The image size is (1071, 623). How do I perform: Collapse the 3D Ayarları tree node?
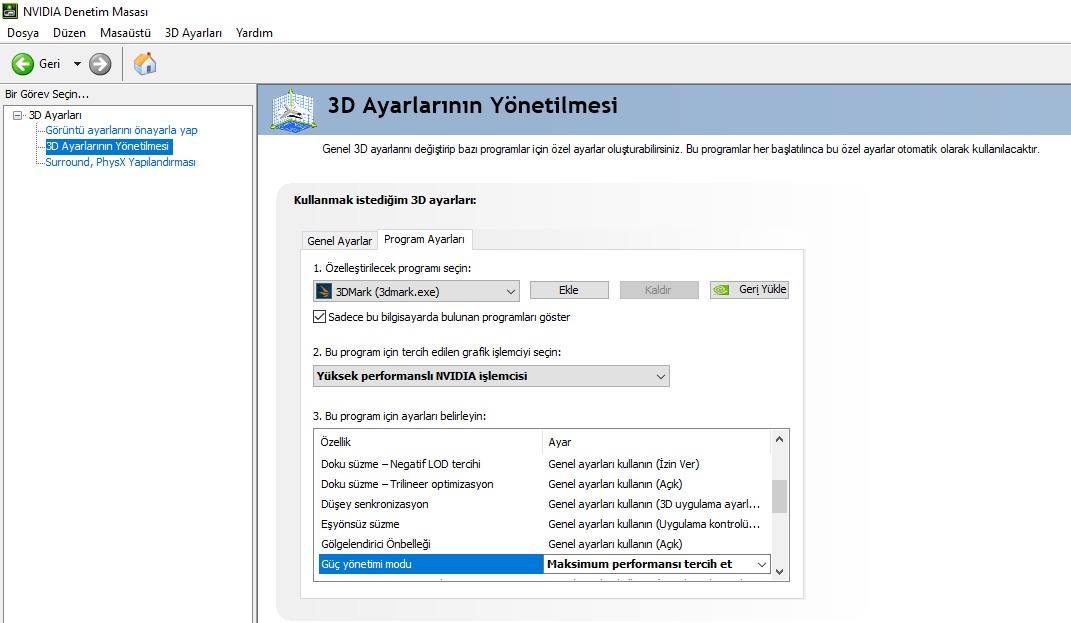pos(18,115)
